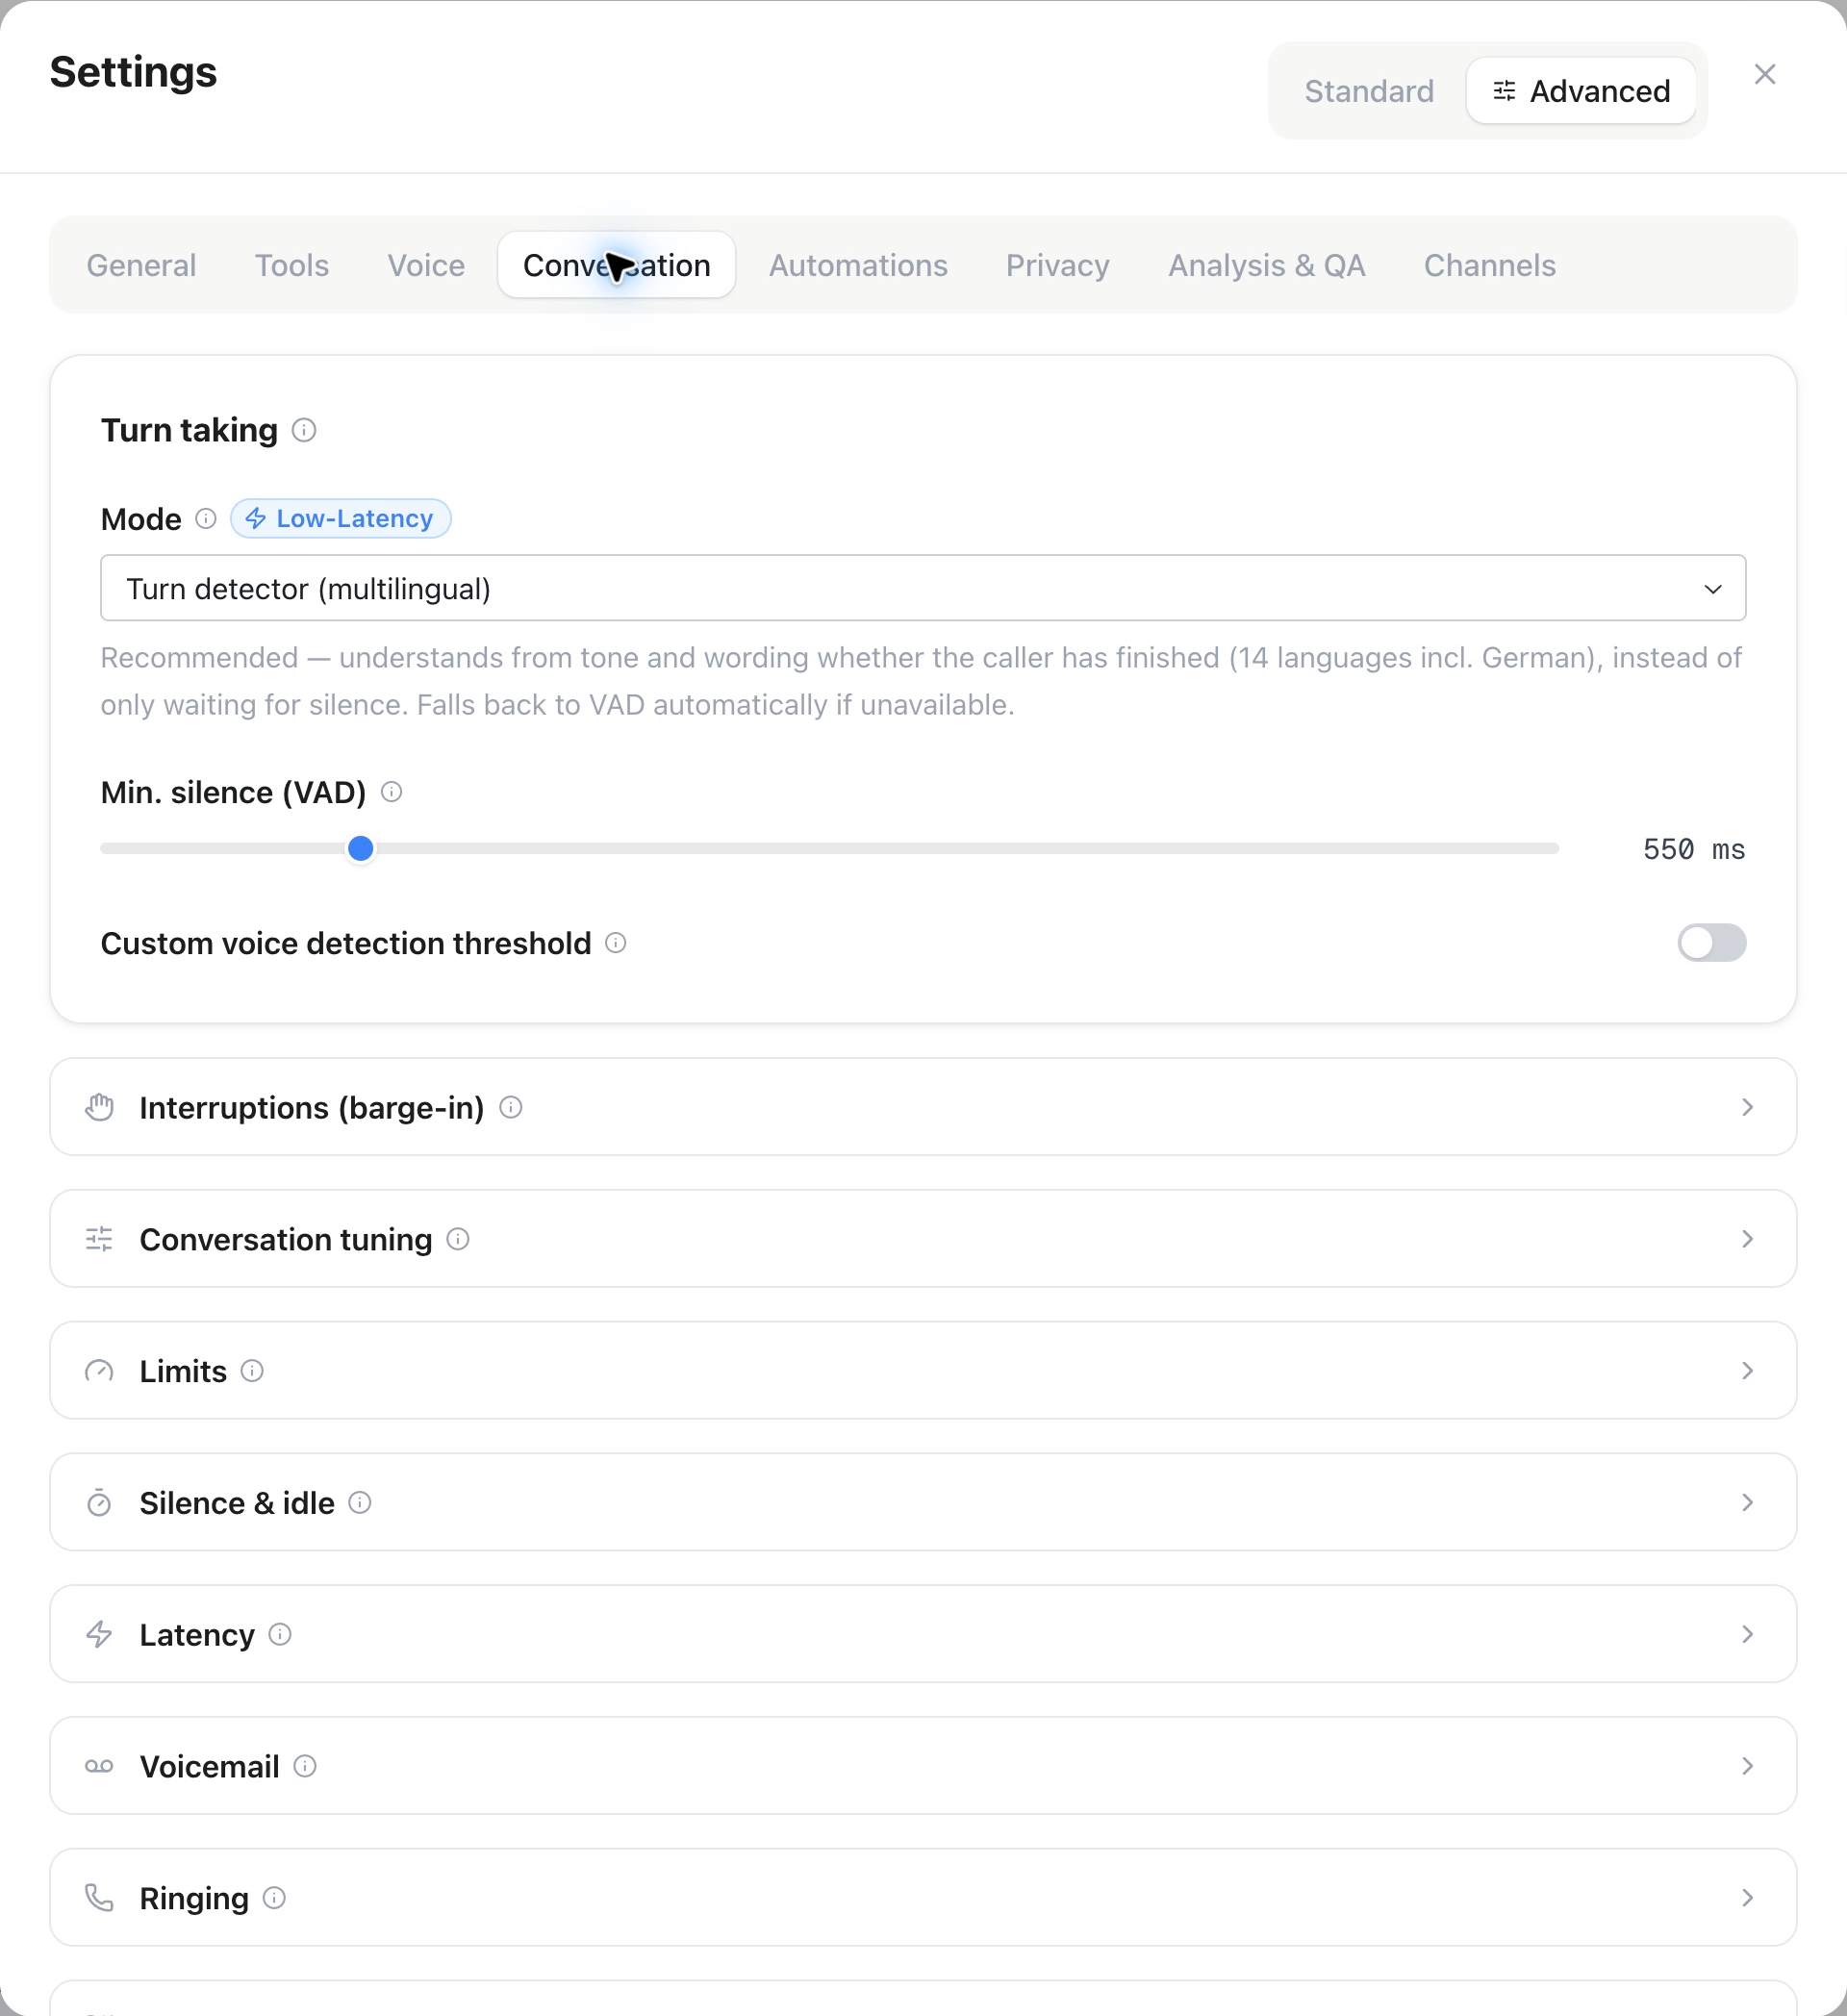This screenshot has width=1847, height=2016.
Task: Click info icon beside Custom voice detection threshold
Action: pyautogui.click(x=616, y=943)
